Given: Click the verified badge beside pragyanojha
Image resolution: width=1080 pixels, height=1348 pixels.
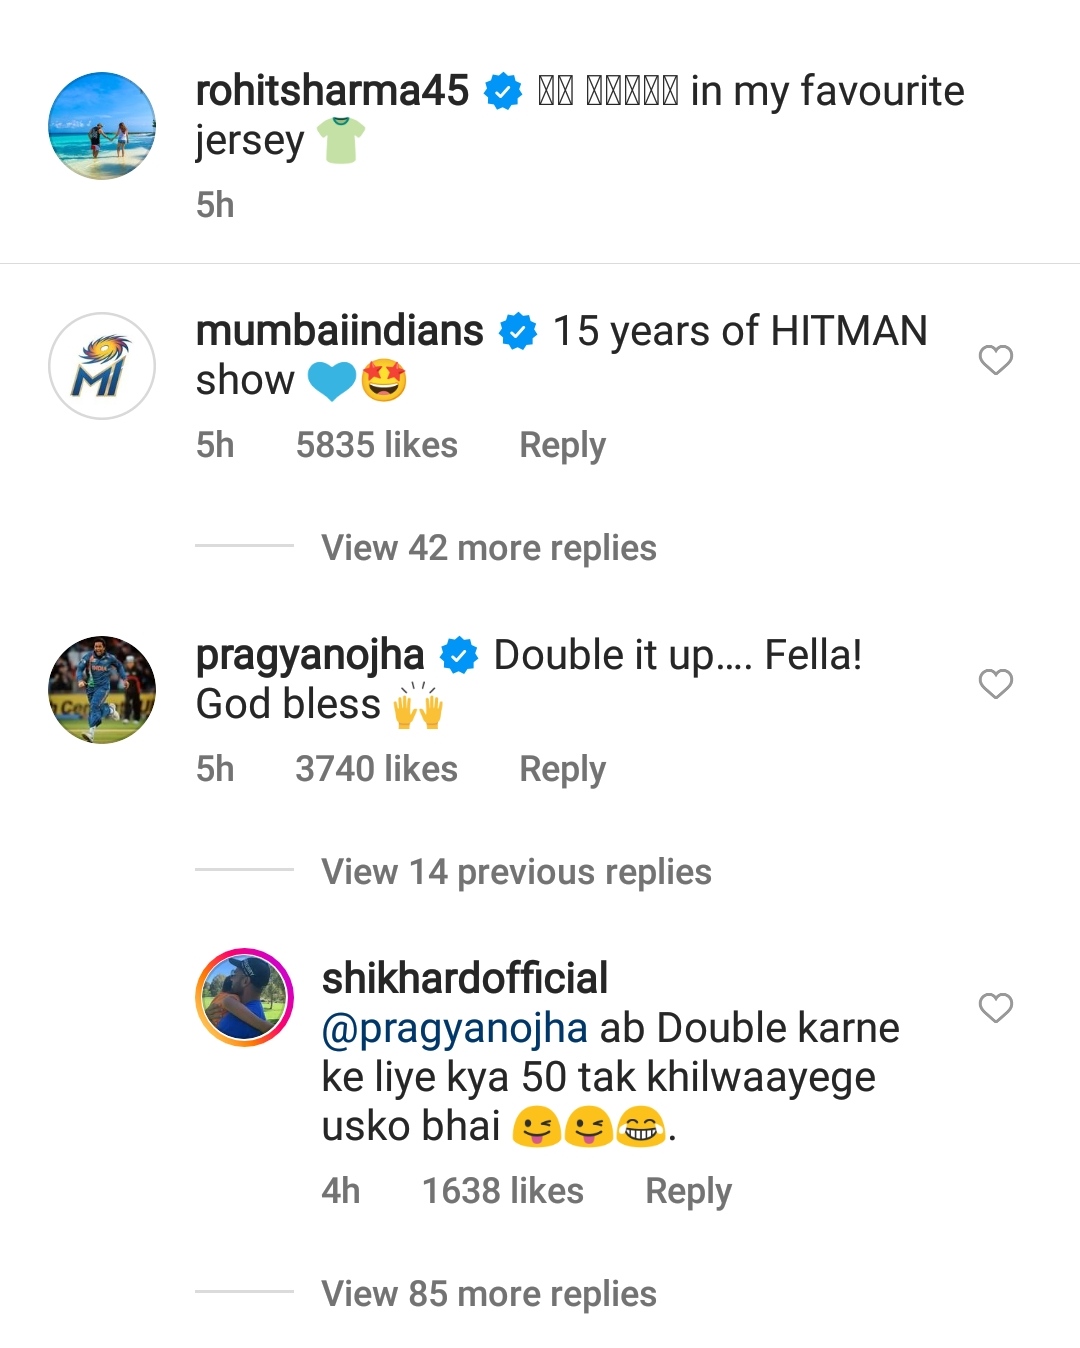Looking at the screenshot, I should (x=459, y=656).
